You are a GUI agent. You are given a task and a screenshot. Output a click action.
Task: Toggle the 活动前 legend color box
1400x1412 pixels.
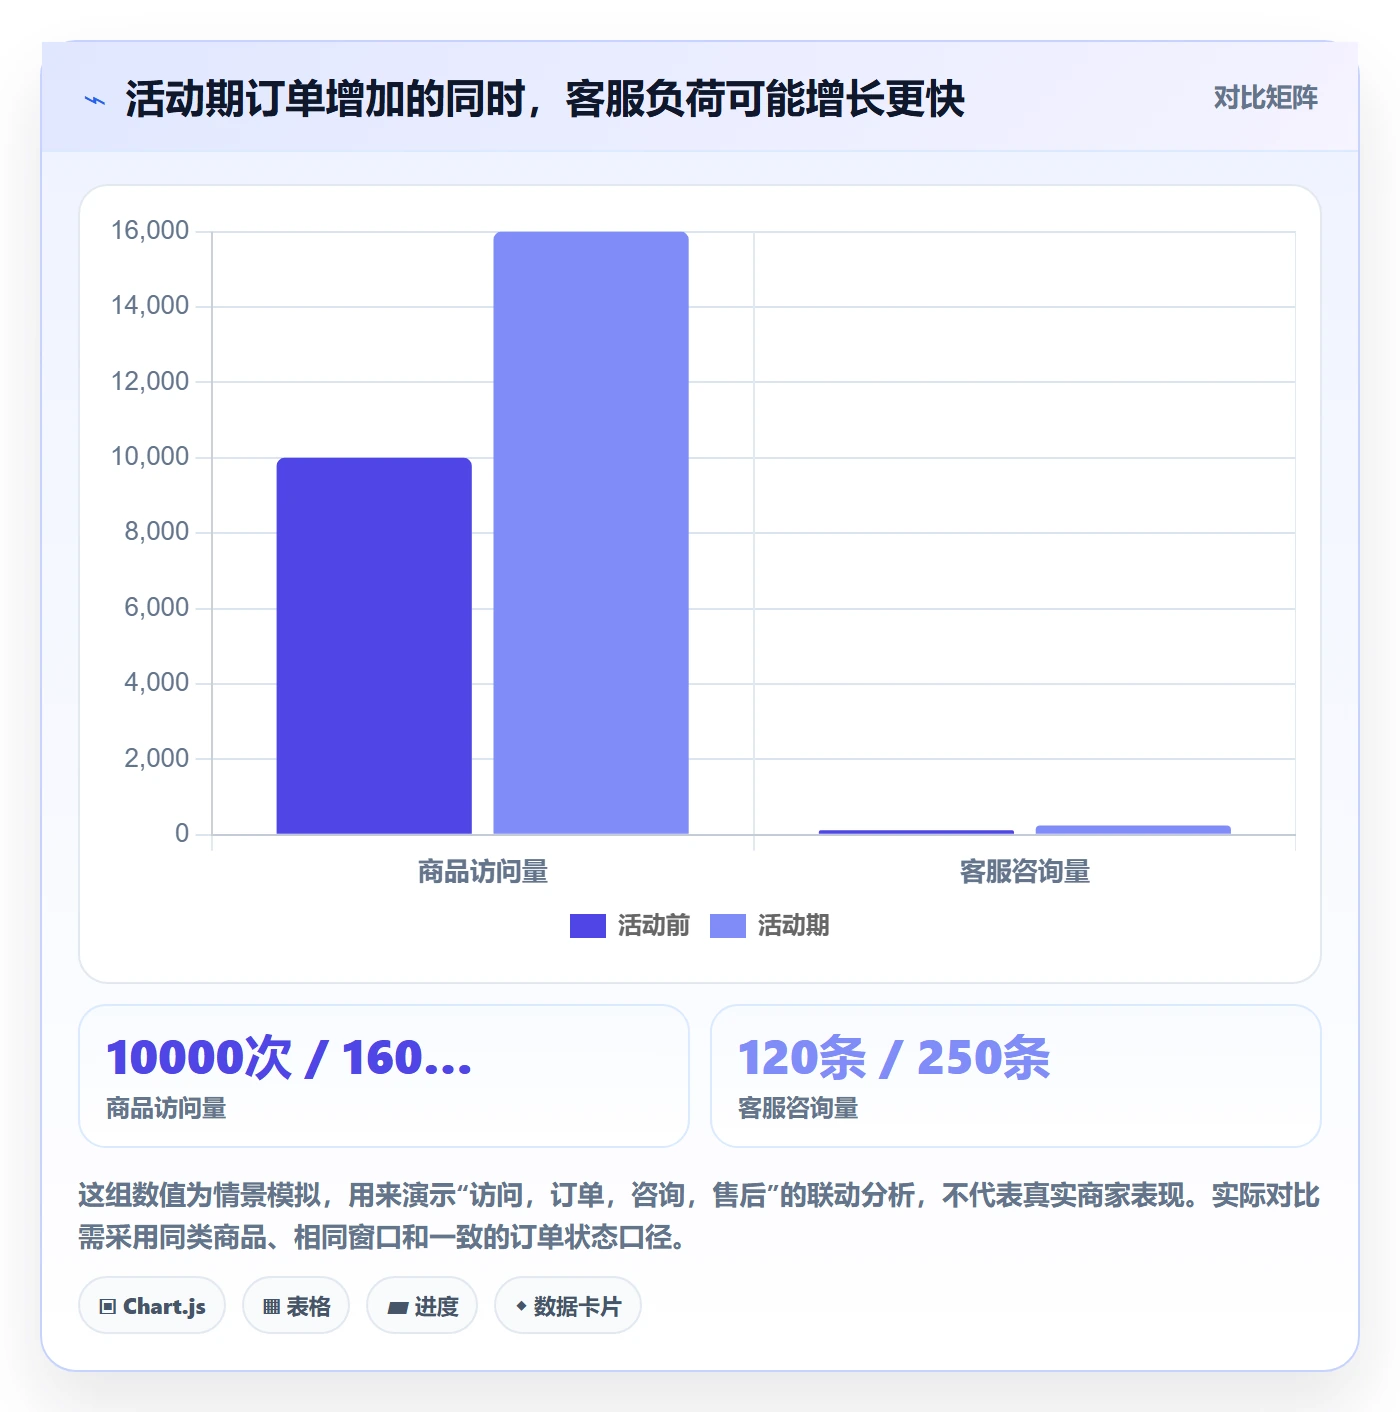click(x=588, y=926)
